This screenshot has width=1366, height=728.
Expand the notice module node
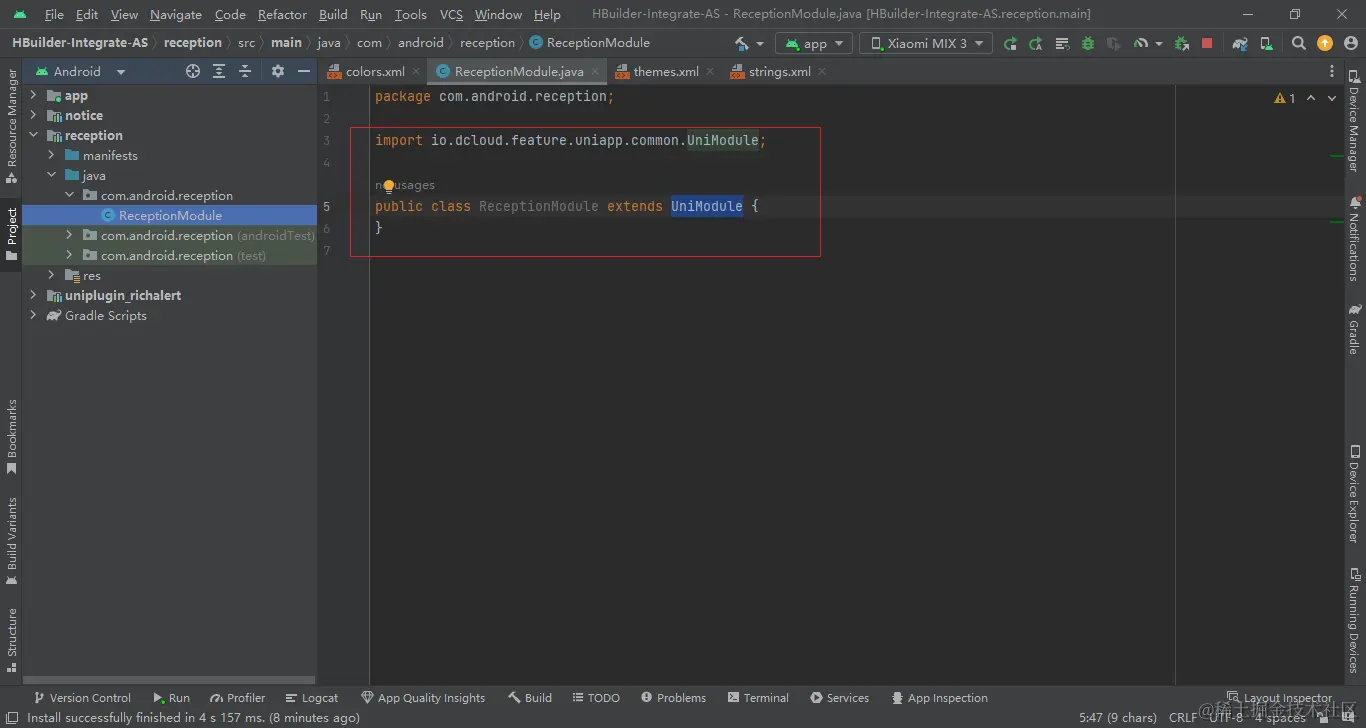pos(33,116)
